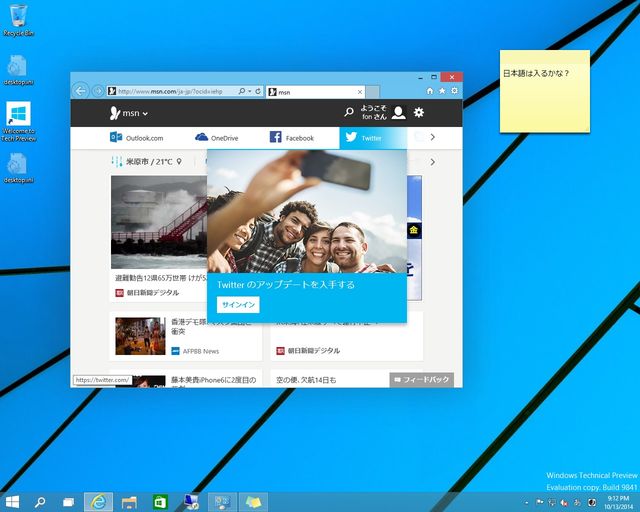Open taskbar Search magnifier
Screen dimensions: 640x512
[x=40, y=502]
